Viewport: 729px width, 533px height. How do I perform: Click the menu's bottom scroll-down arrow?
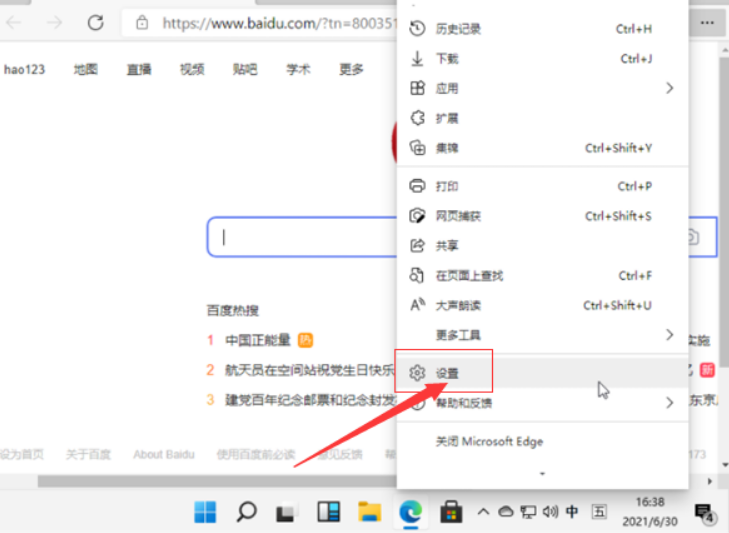(542, 474)
